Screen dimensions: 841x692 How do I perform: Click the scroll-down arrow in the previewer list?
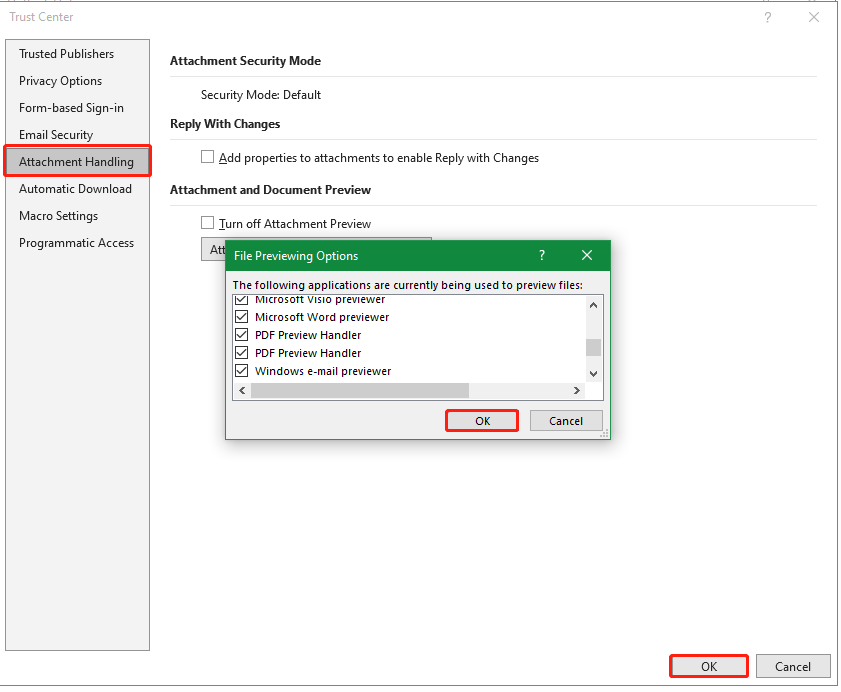click(x=593, y=373)
